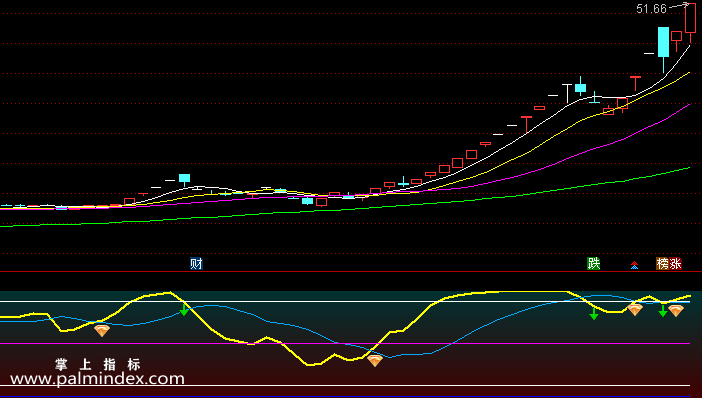702x398 pixels.
Task: Click the leftmost green down-arrow signal
Action: pos(184,309)
